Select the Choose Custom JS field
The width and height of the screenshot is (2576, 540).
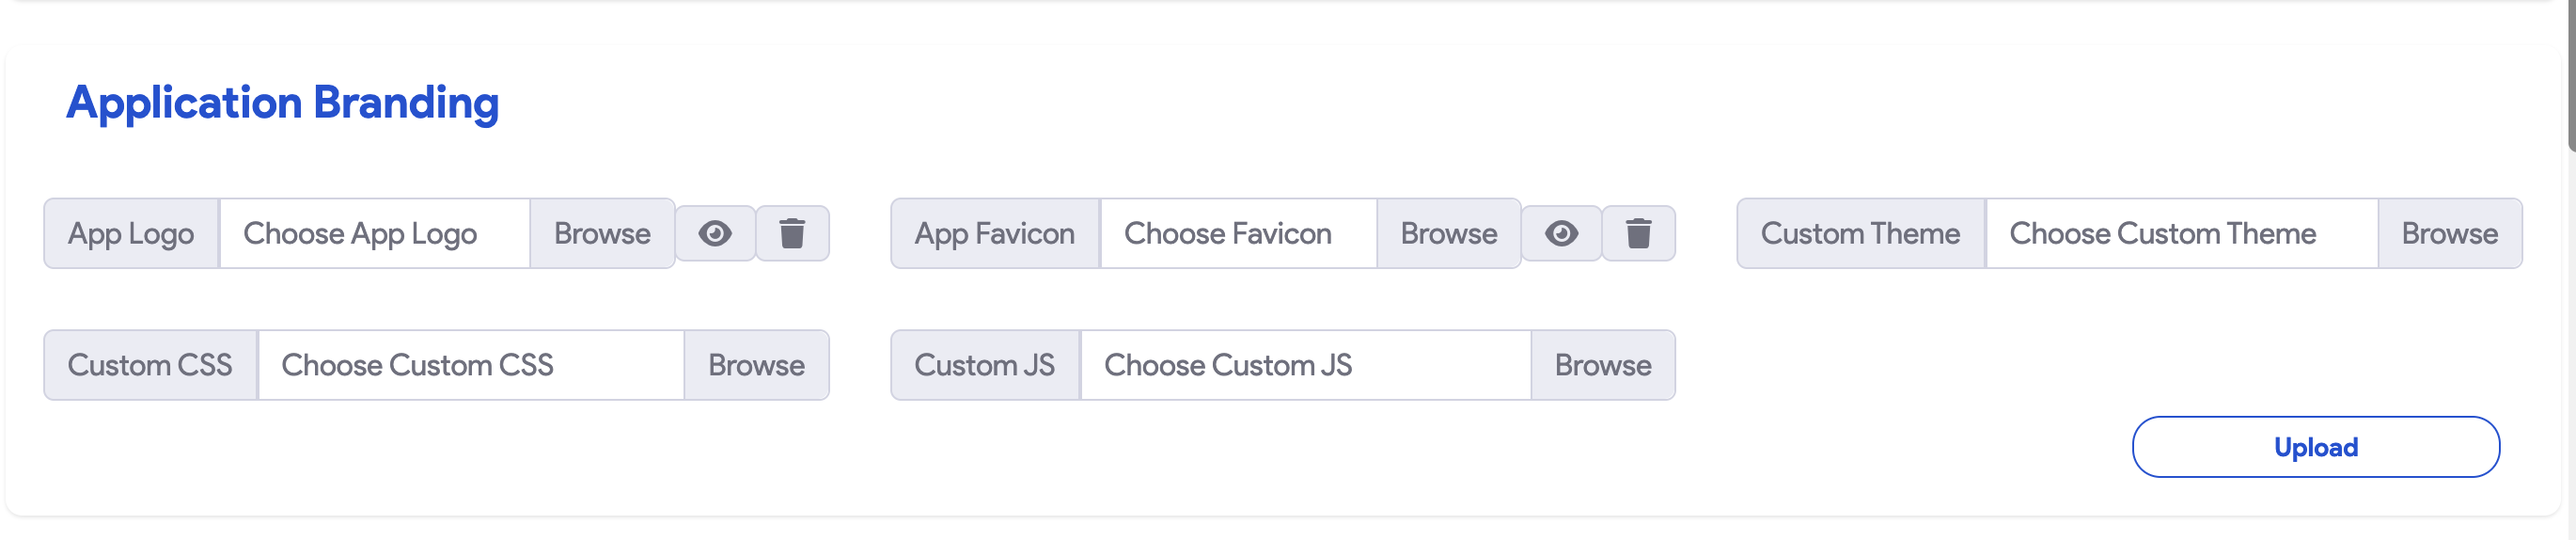1305,365
